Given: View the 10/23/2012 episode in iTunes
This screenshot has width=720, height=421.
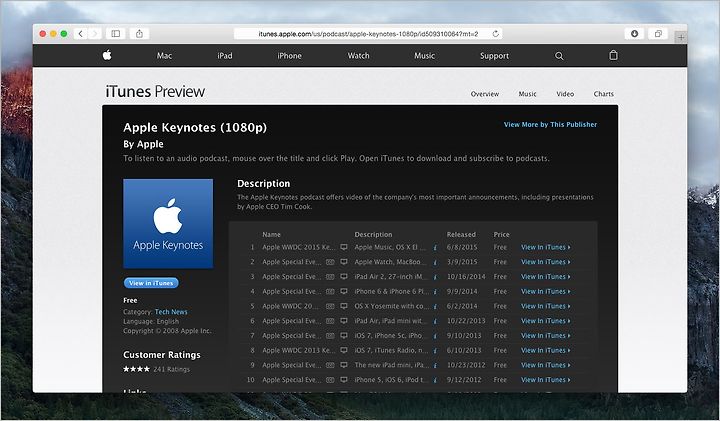Looking at the screenshot, I should coord(546,365).
